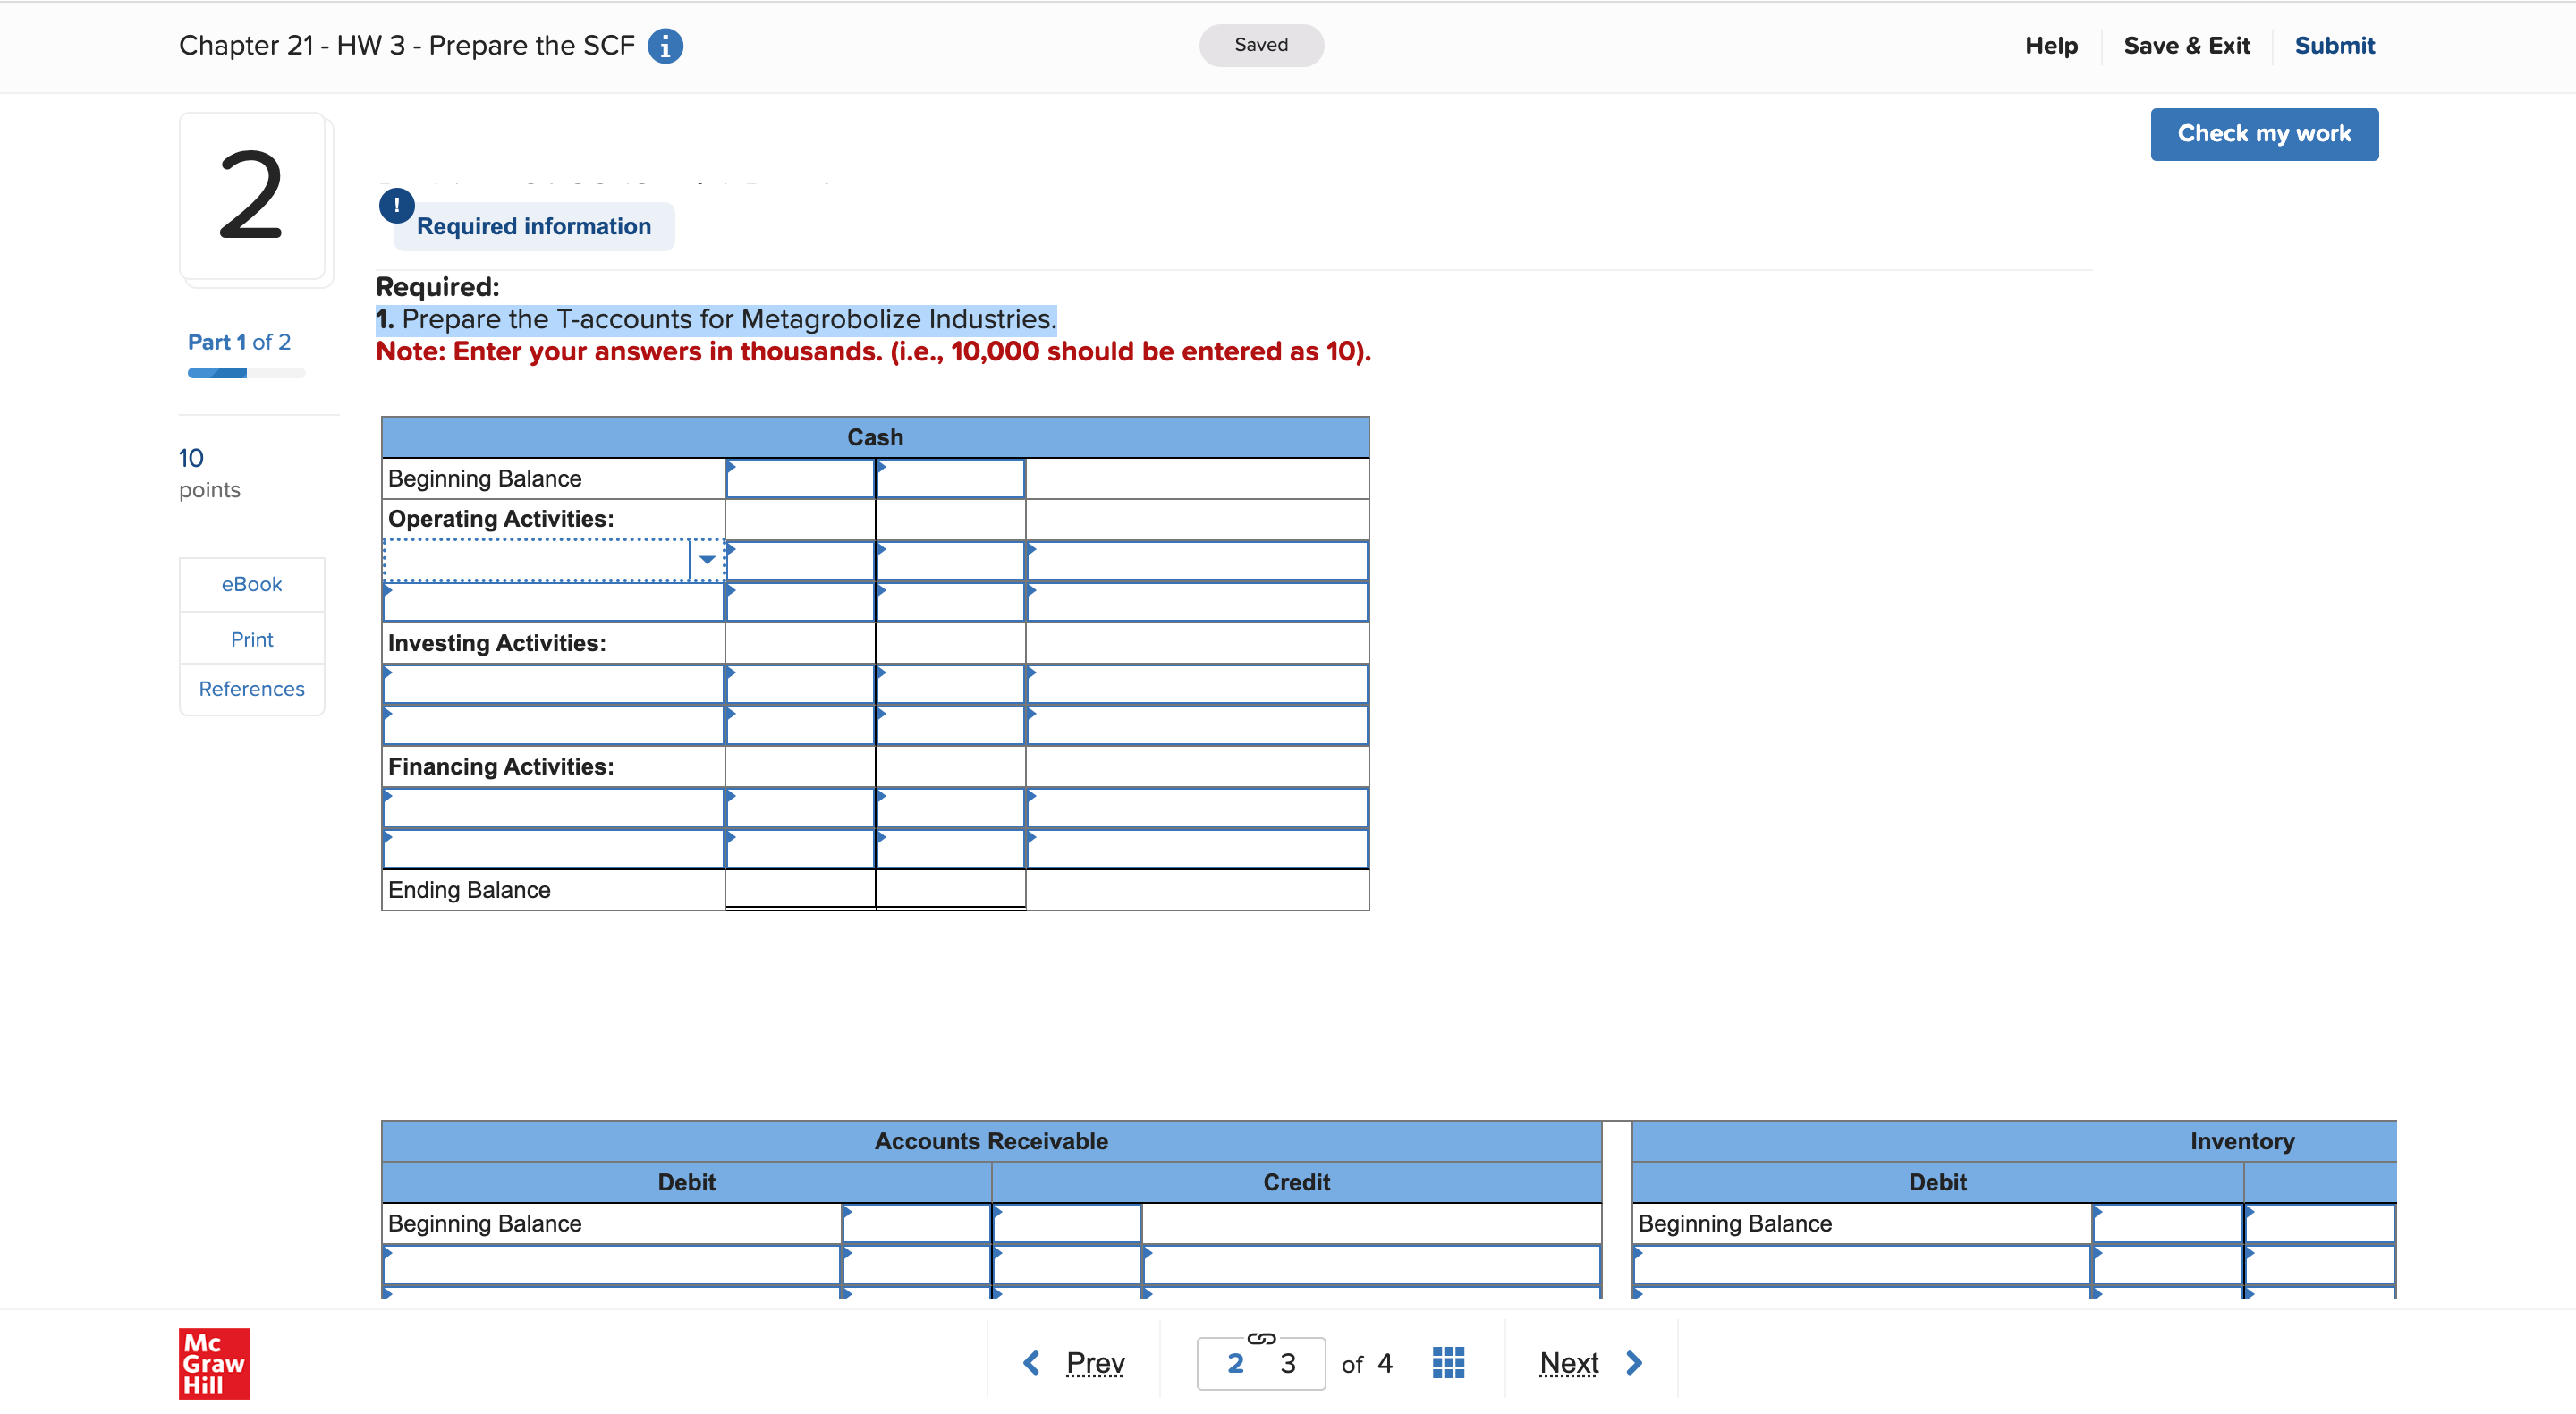Click the Print link in the sidebar
This screenshot has height=1414, width=2576.
pyautogui.click(x=251, y=638)
